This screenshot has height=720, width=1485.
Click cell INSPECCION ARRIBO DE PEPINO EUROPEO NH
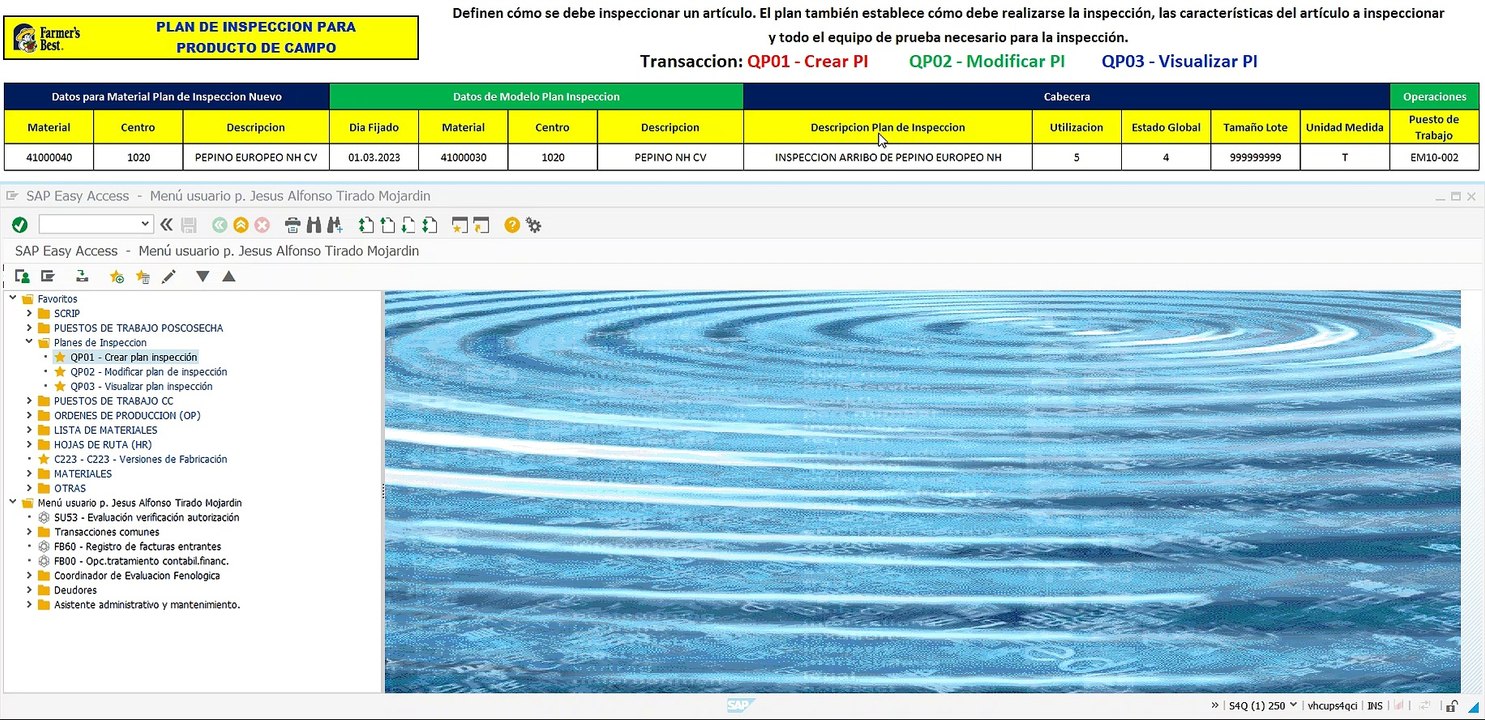[888, 157]
